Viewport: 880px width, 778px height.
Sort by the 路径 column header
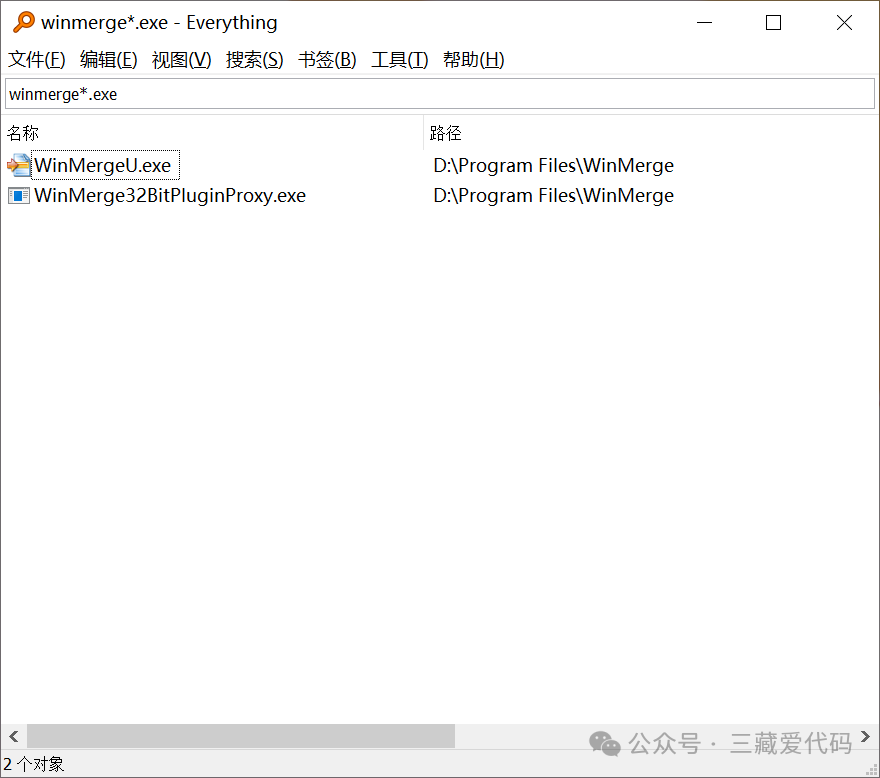click(651, 133)
